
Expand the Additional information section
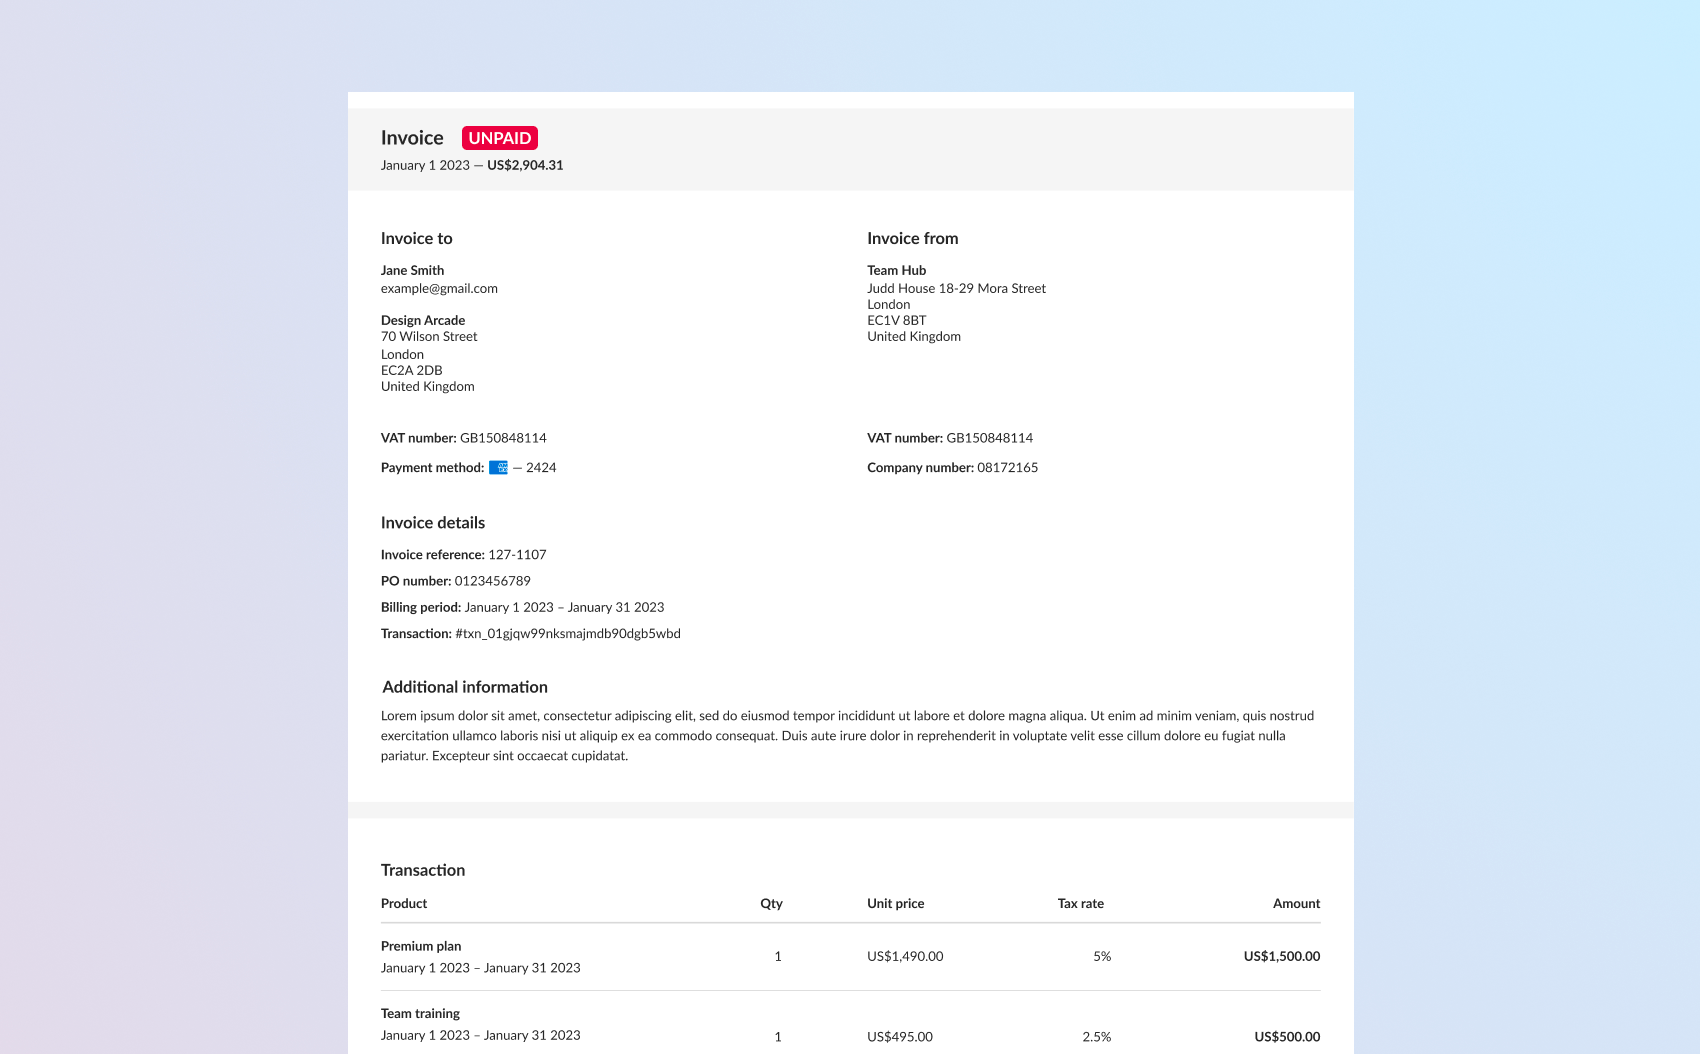pyautogui.click(x=465, y=687)
